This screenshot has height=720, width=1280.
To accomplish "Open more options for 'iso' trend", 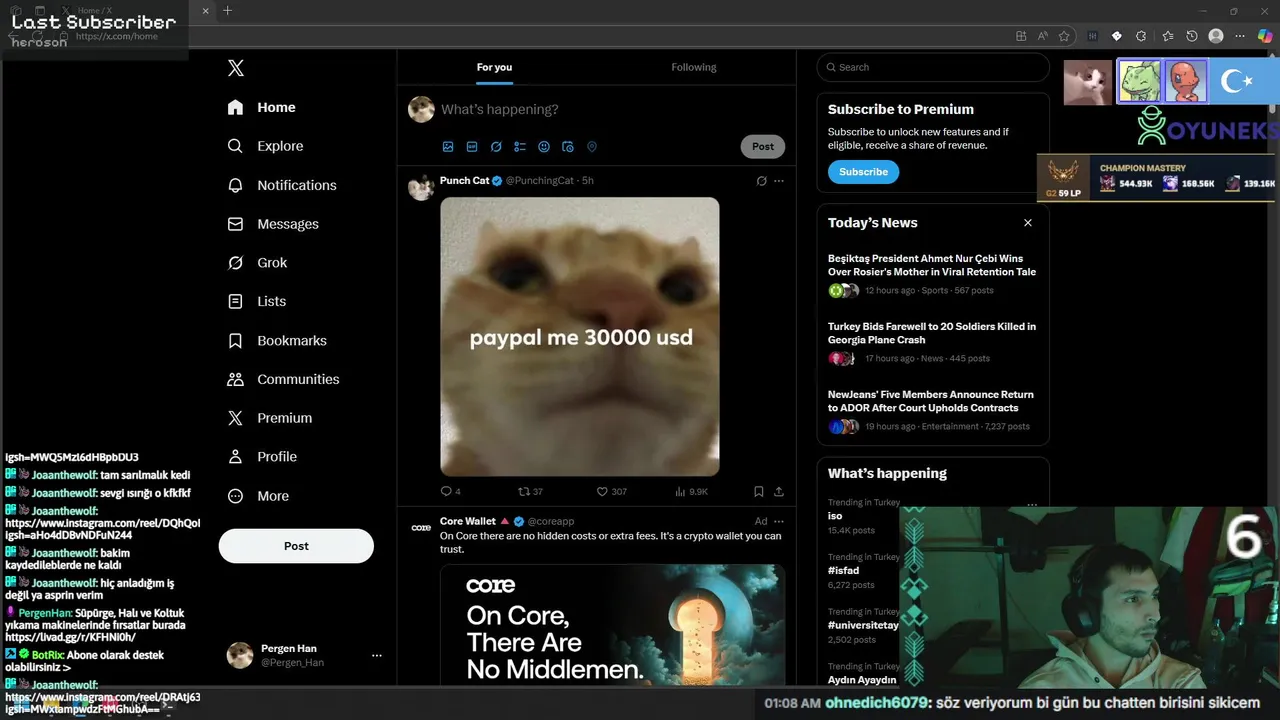I will 1032,503.
